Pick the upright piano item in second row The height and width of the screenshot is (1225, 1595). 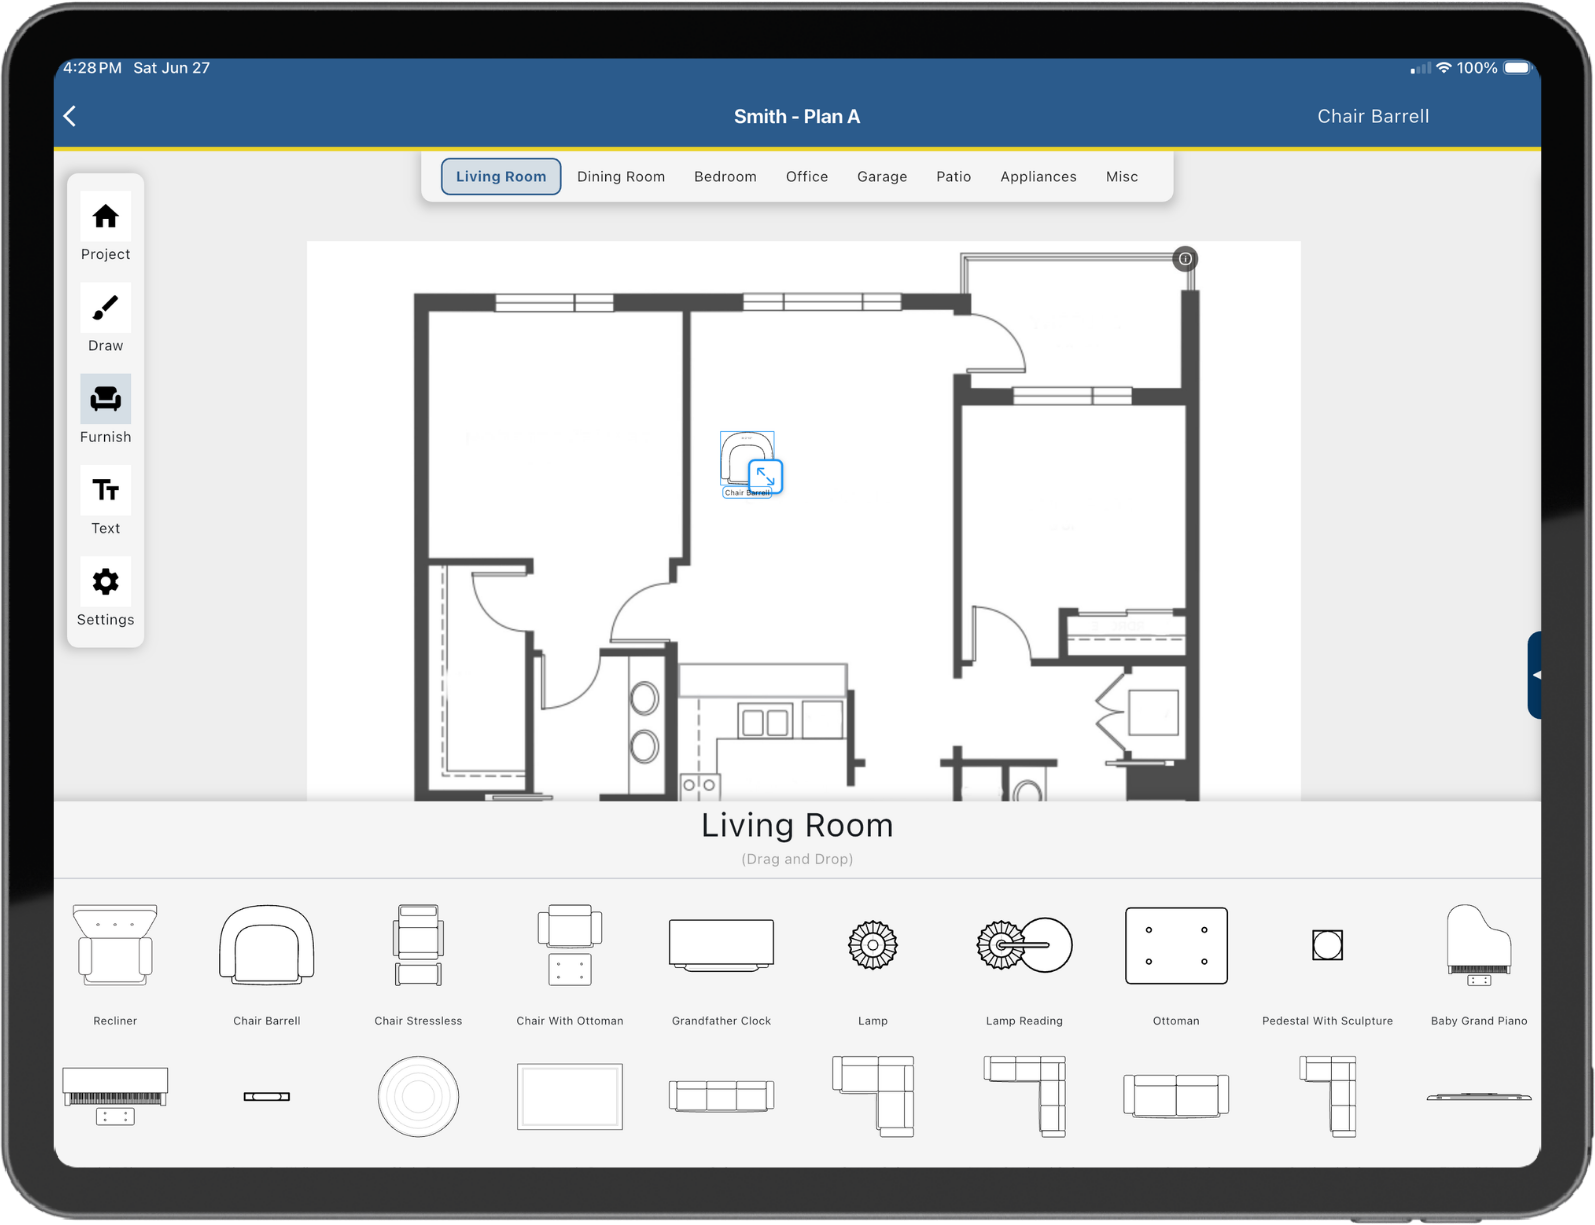coord(115,1096)
